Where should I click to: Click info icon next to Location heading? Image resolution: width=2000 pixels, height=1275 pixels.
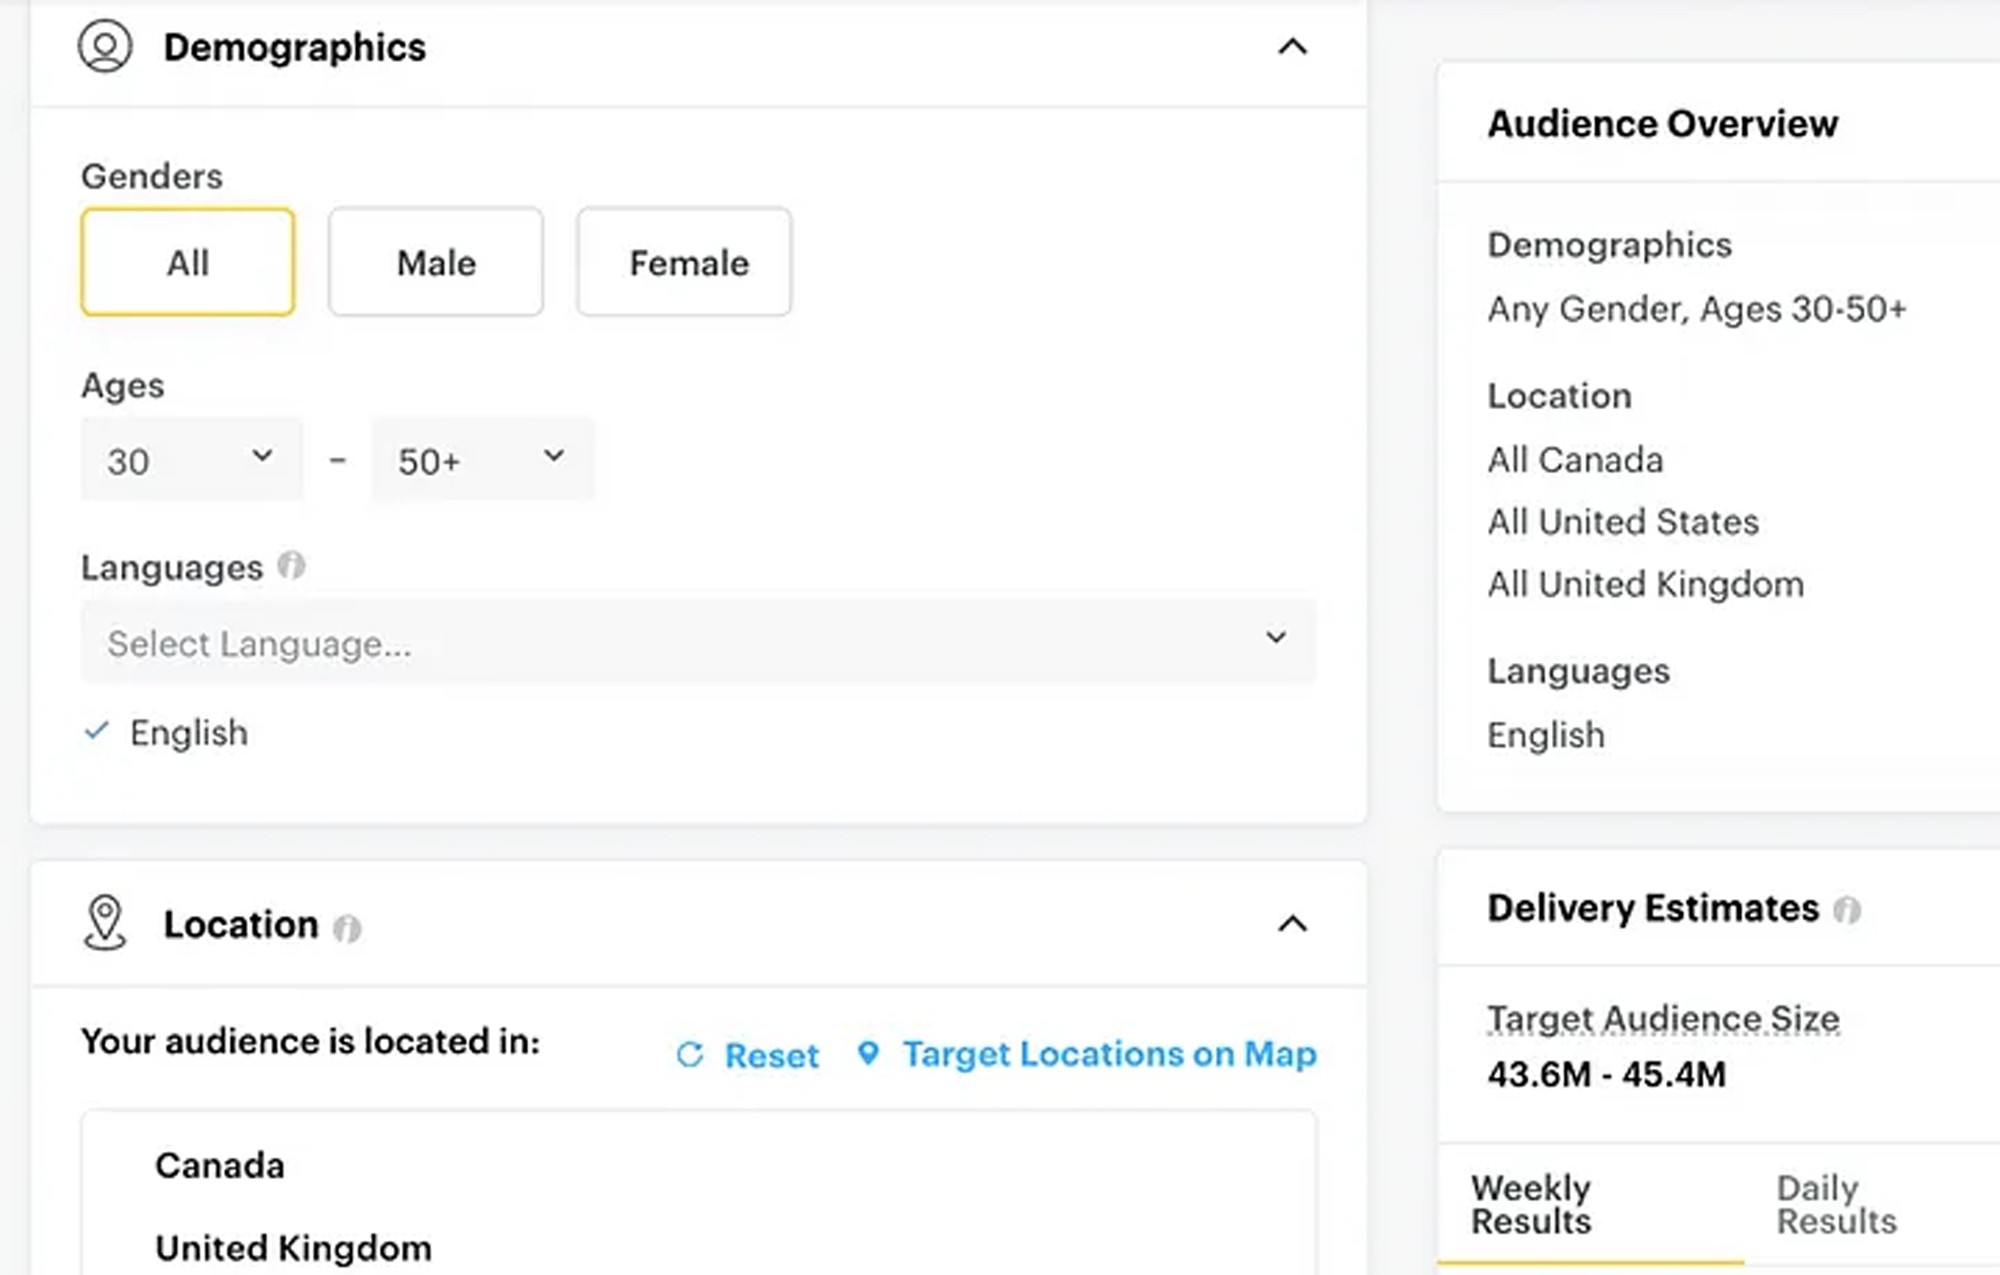coord(347,928)
